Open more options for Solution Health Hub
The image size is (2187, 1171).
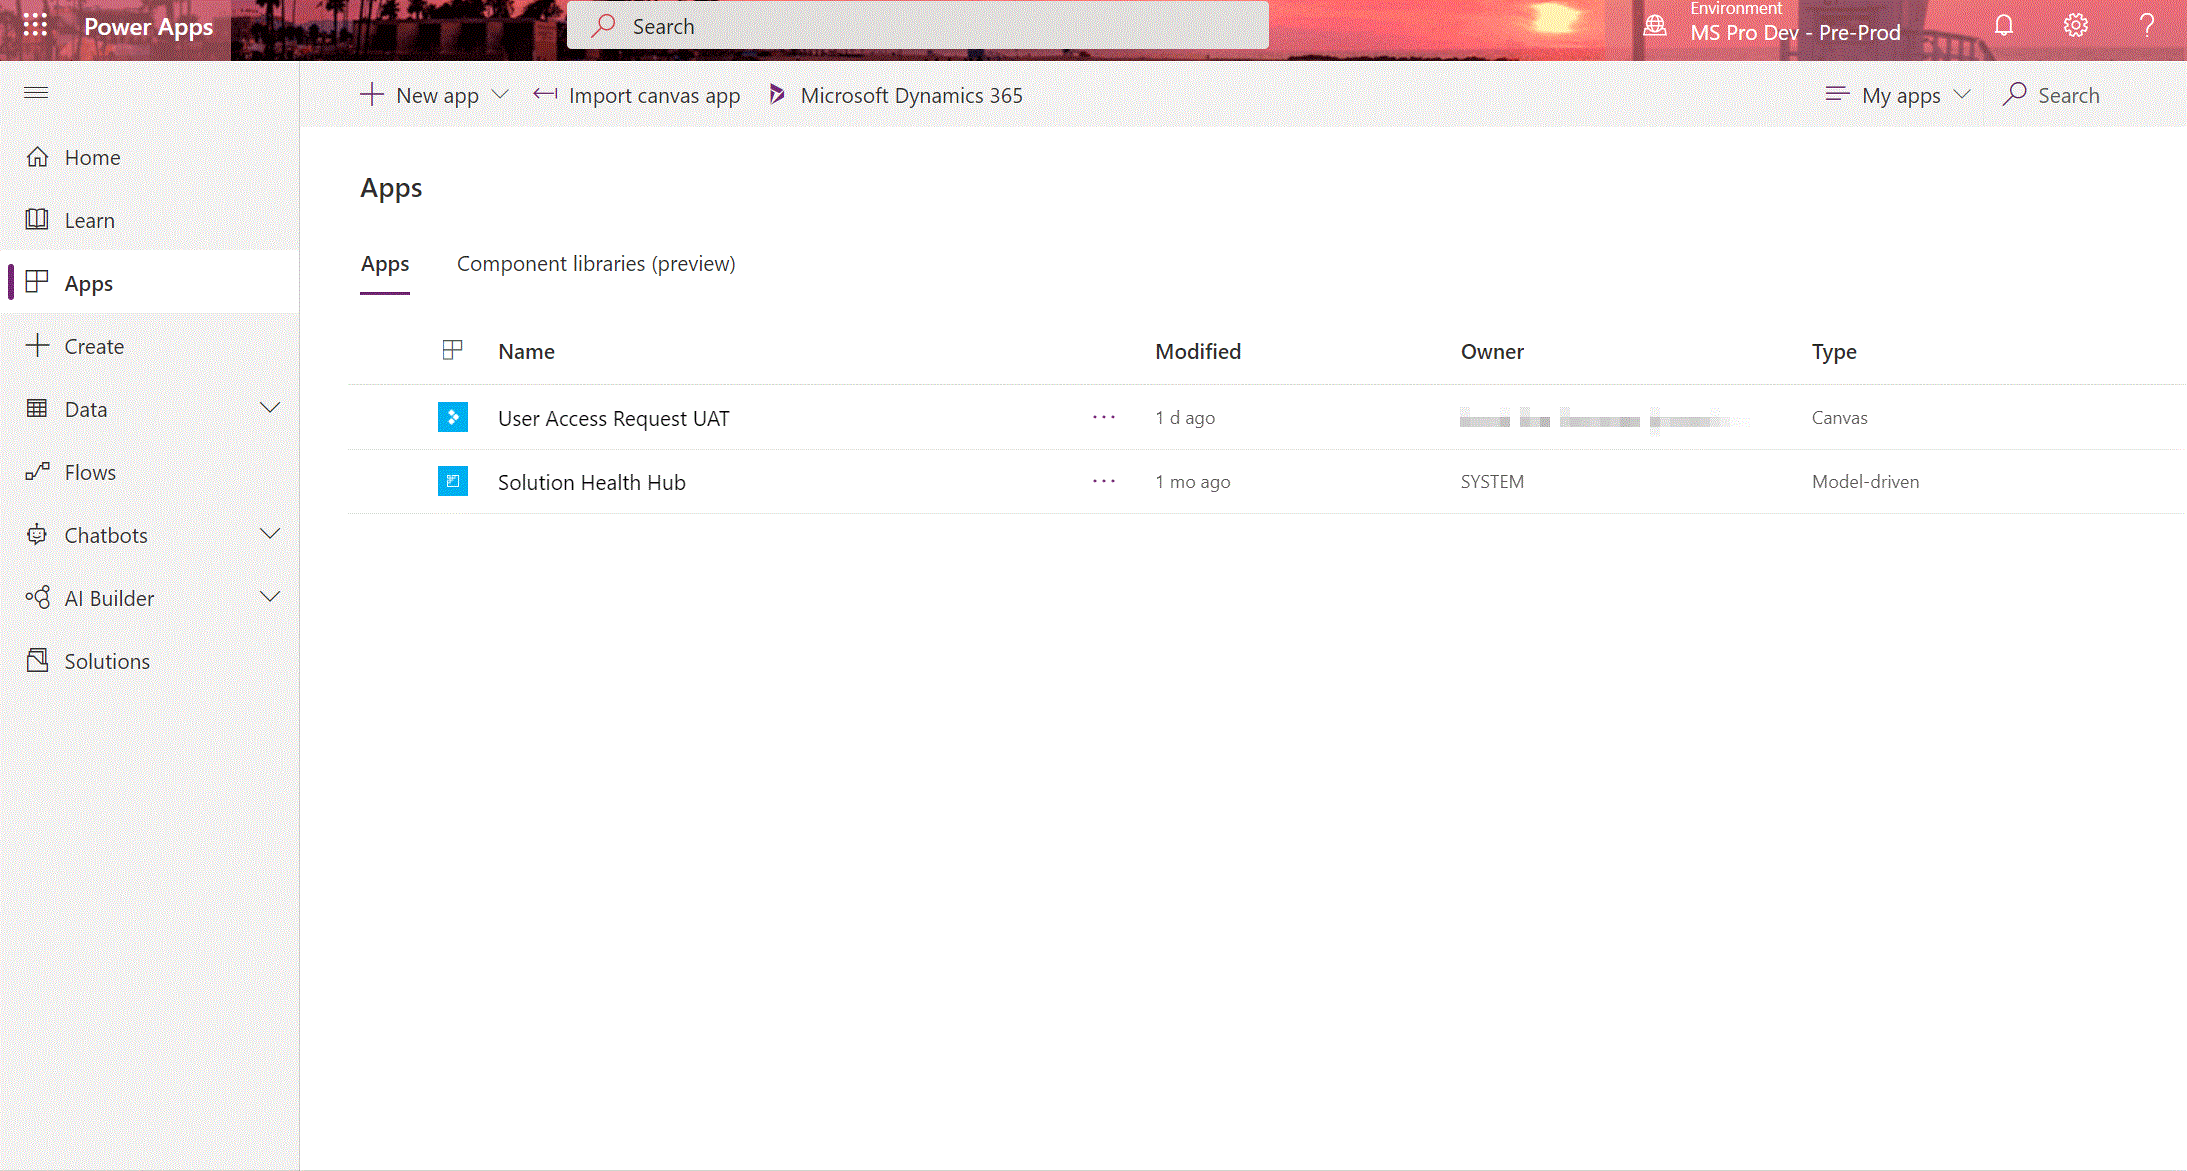pyautogui.click(x=1104, y=481)
